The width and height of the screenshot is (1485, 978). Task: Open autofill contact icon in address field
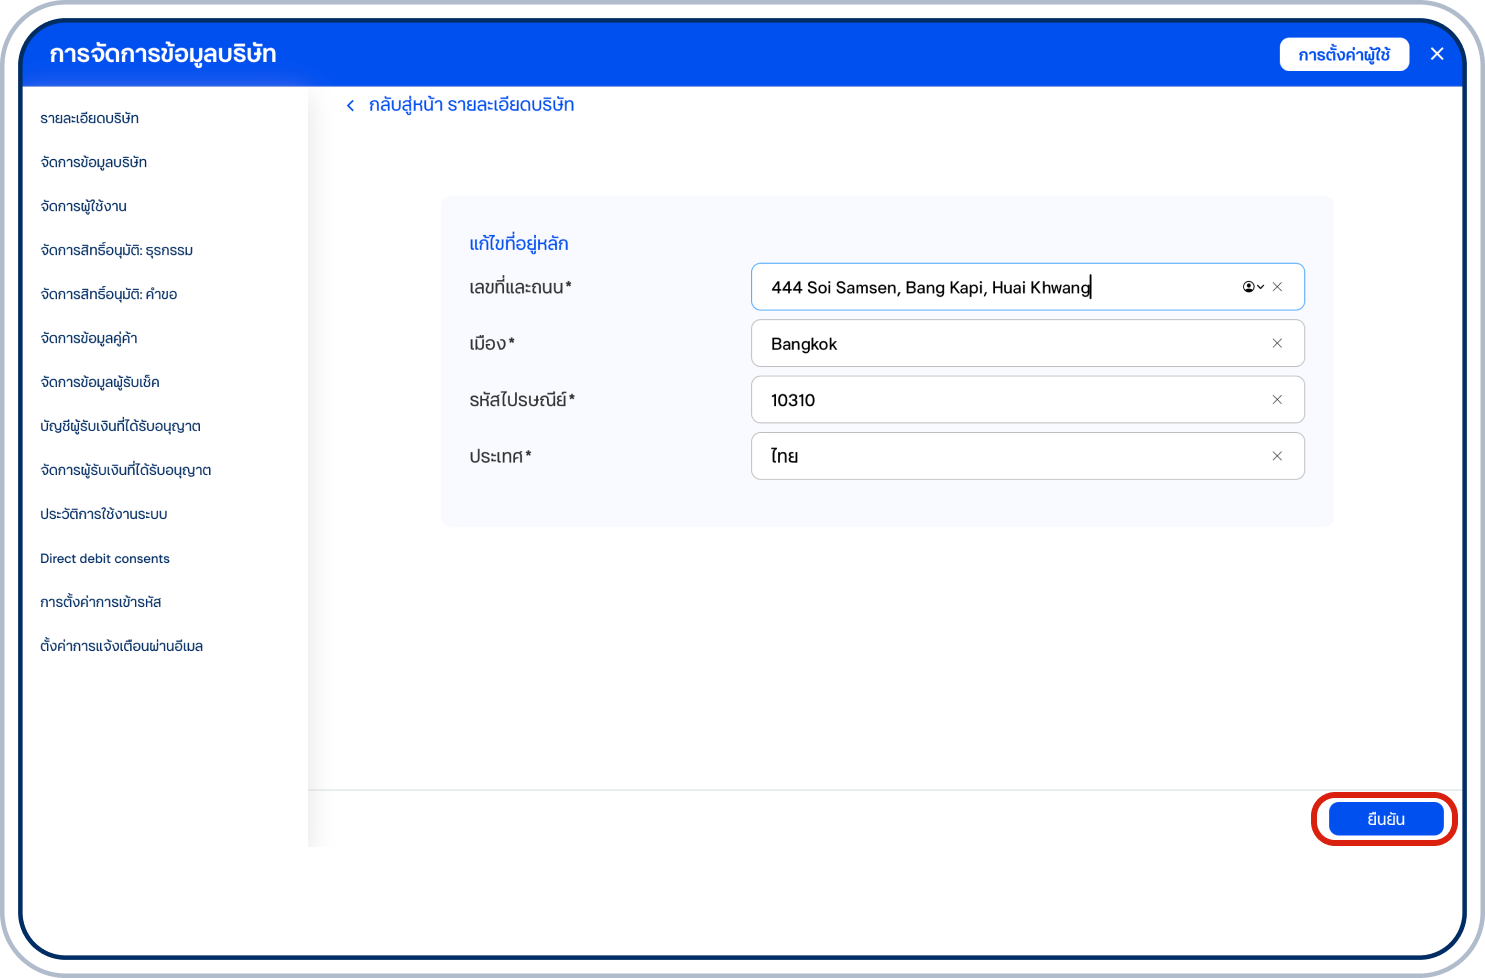click(x=1252, y=287)
